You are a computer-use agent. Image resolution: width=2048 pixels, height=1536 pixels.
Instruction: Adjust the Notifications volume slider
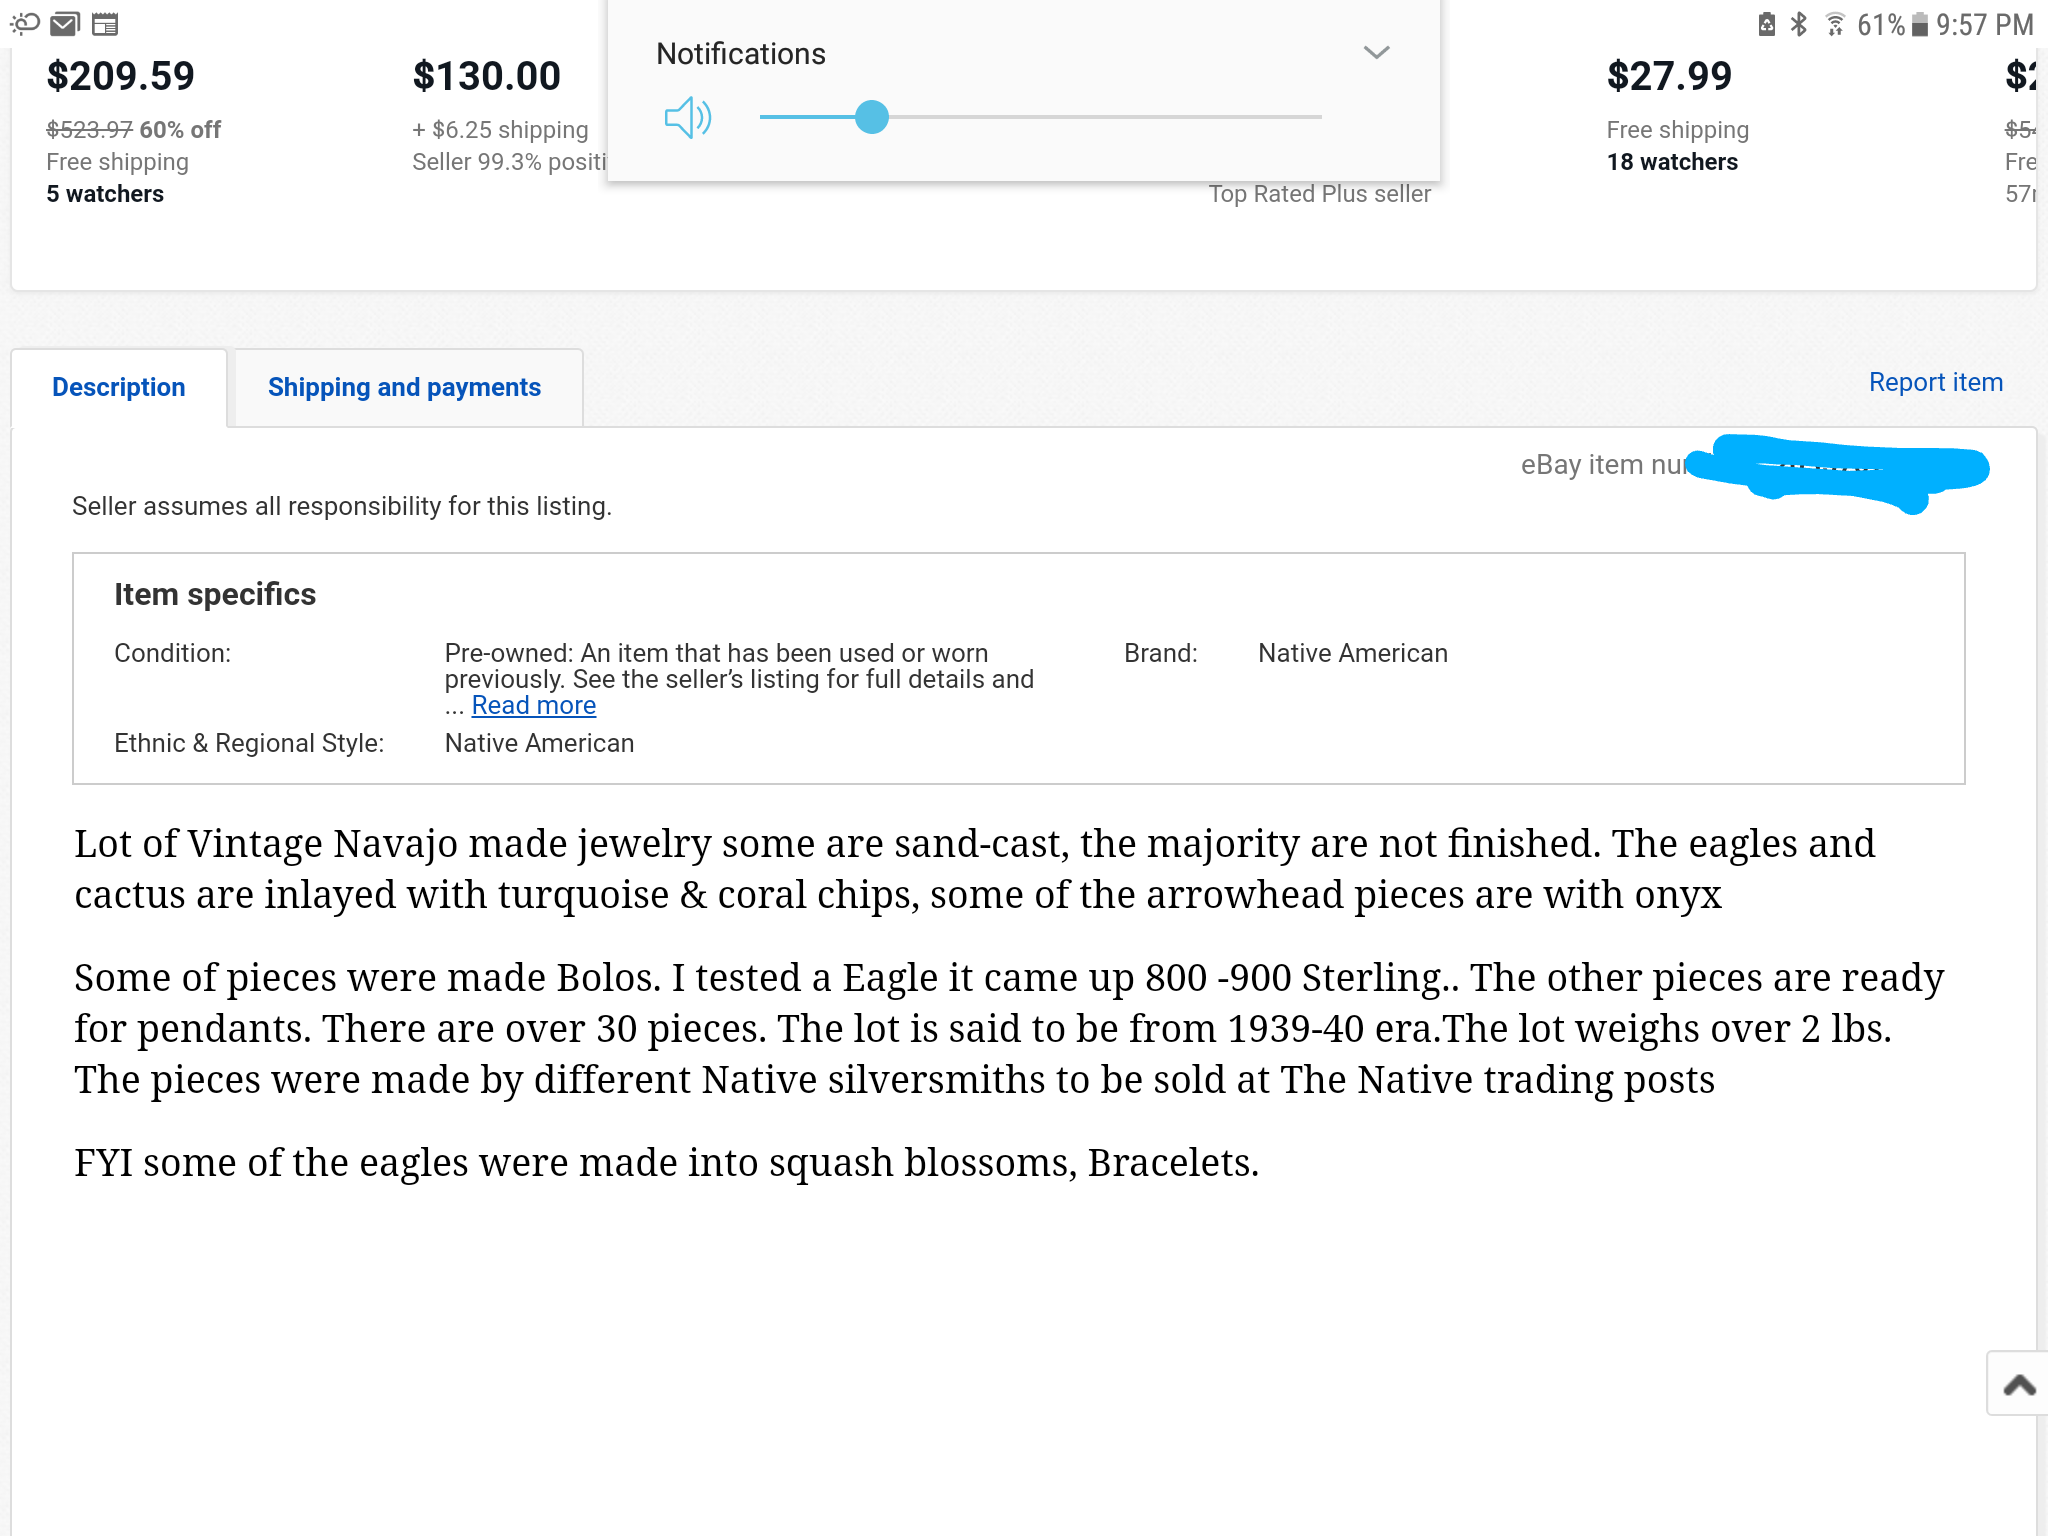pos(872,117)
